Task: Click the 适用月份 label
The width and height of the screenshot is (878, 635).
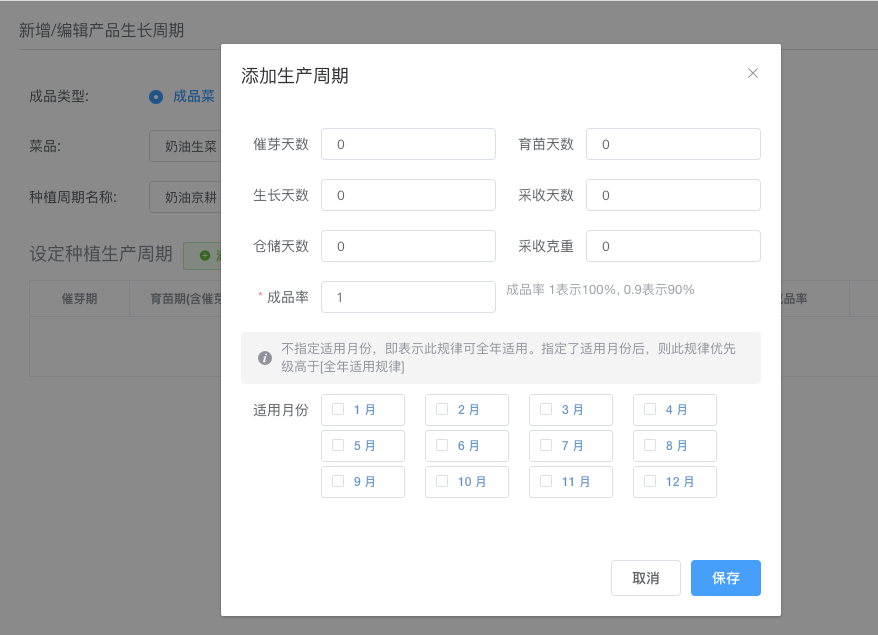Action: tap(281, 410)
